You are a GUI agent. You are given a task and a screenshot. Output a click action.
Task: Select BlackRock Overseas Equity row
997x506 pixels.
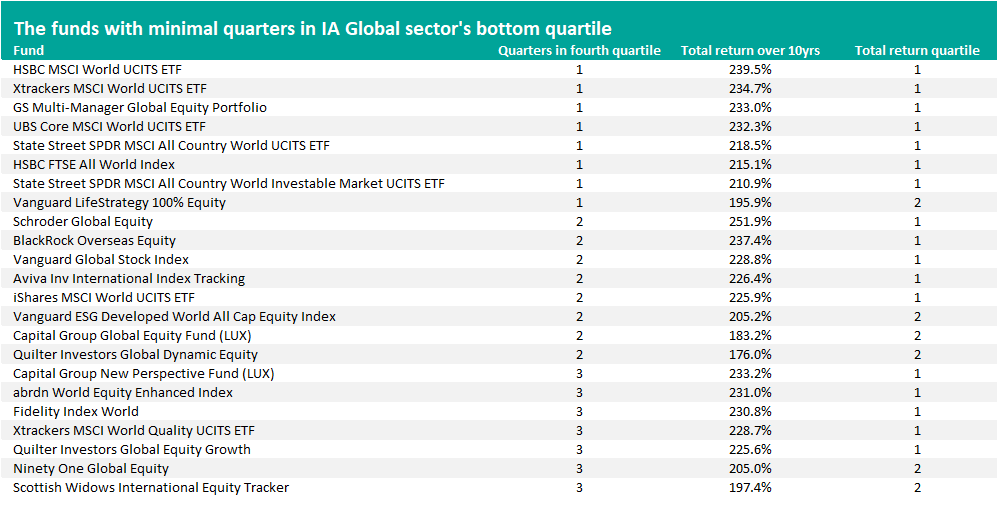pyautogui.click(x=94, y=240)
